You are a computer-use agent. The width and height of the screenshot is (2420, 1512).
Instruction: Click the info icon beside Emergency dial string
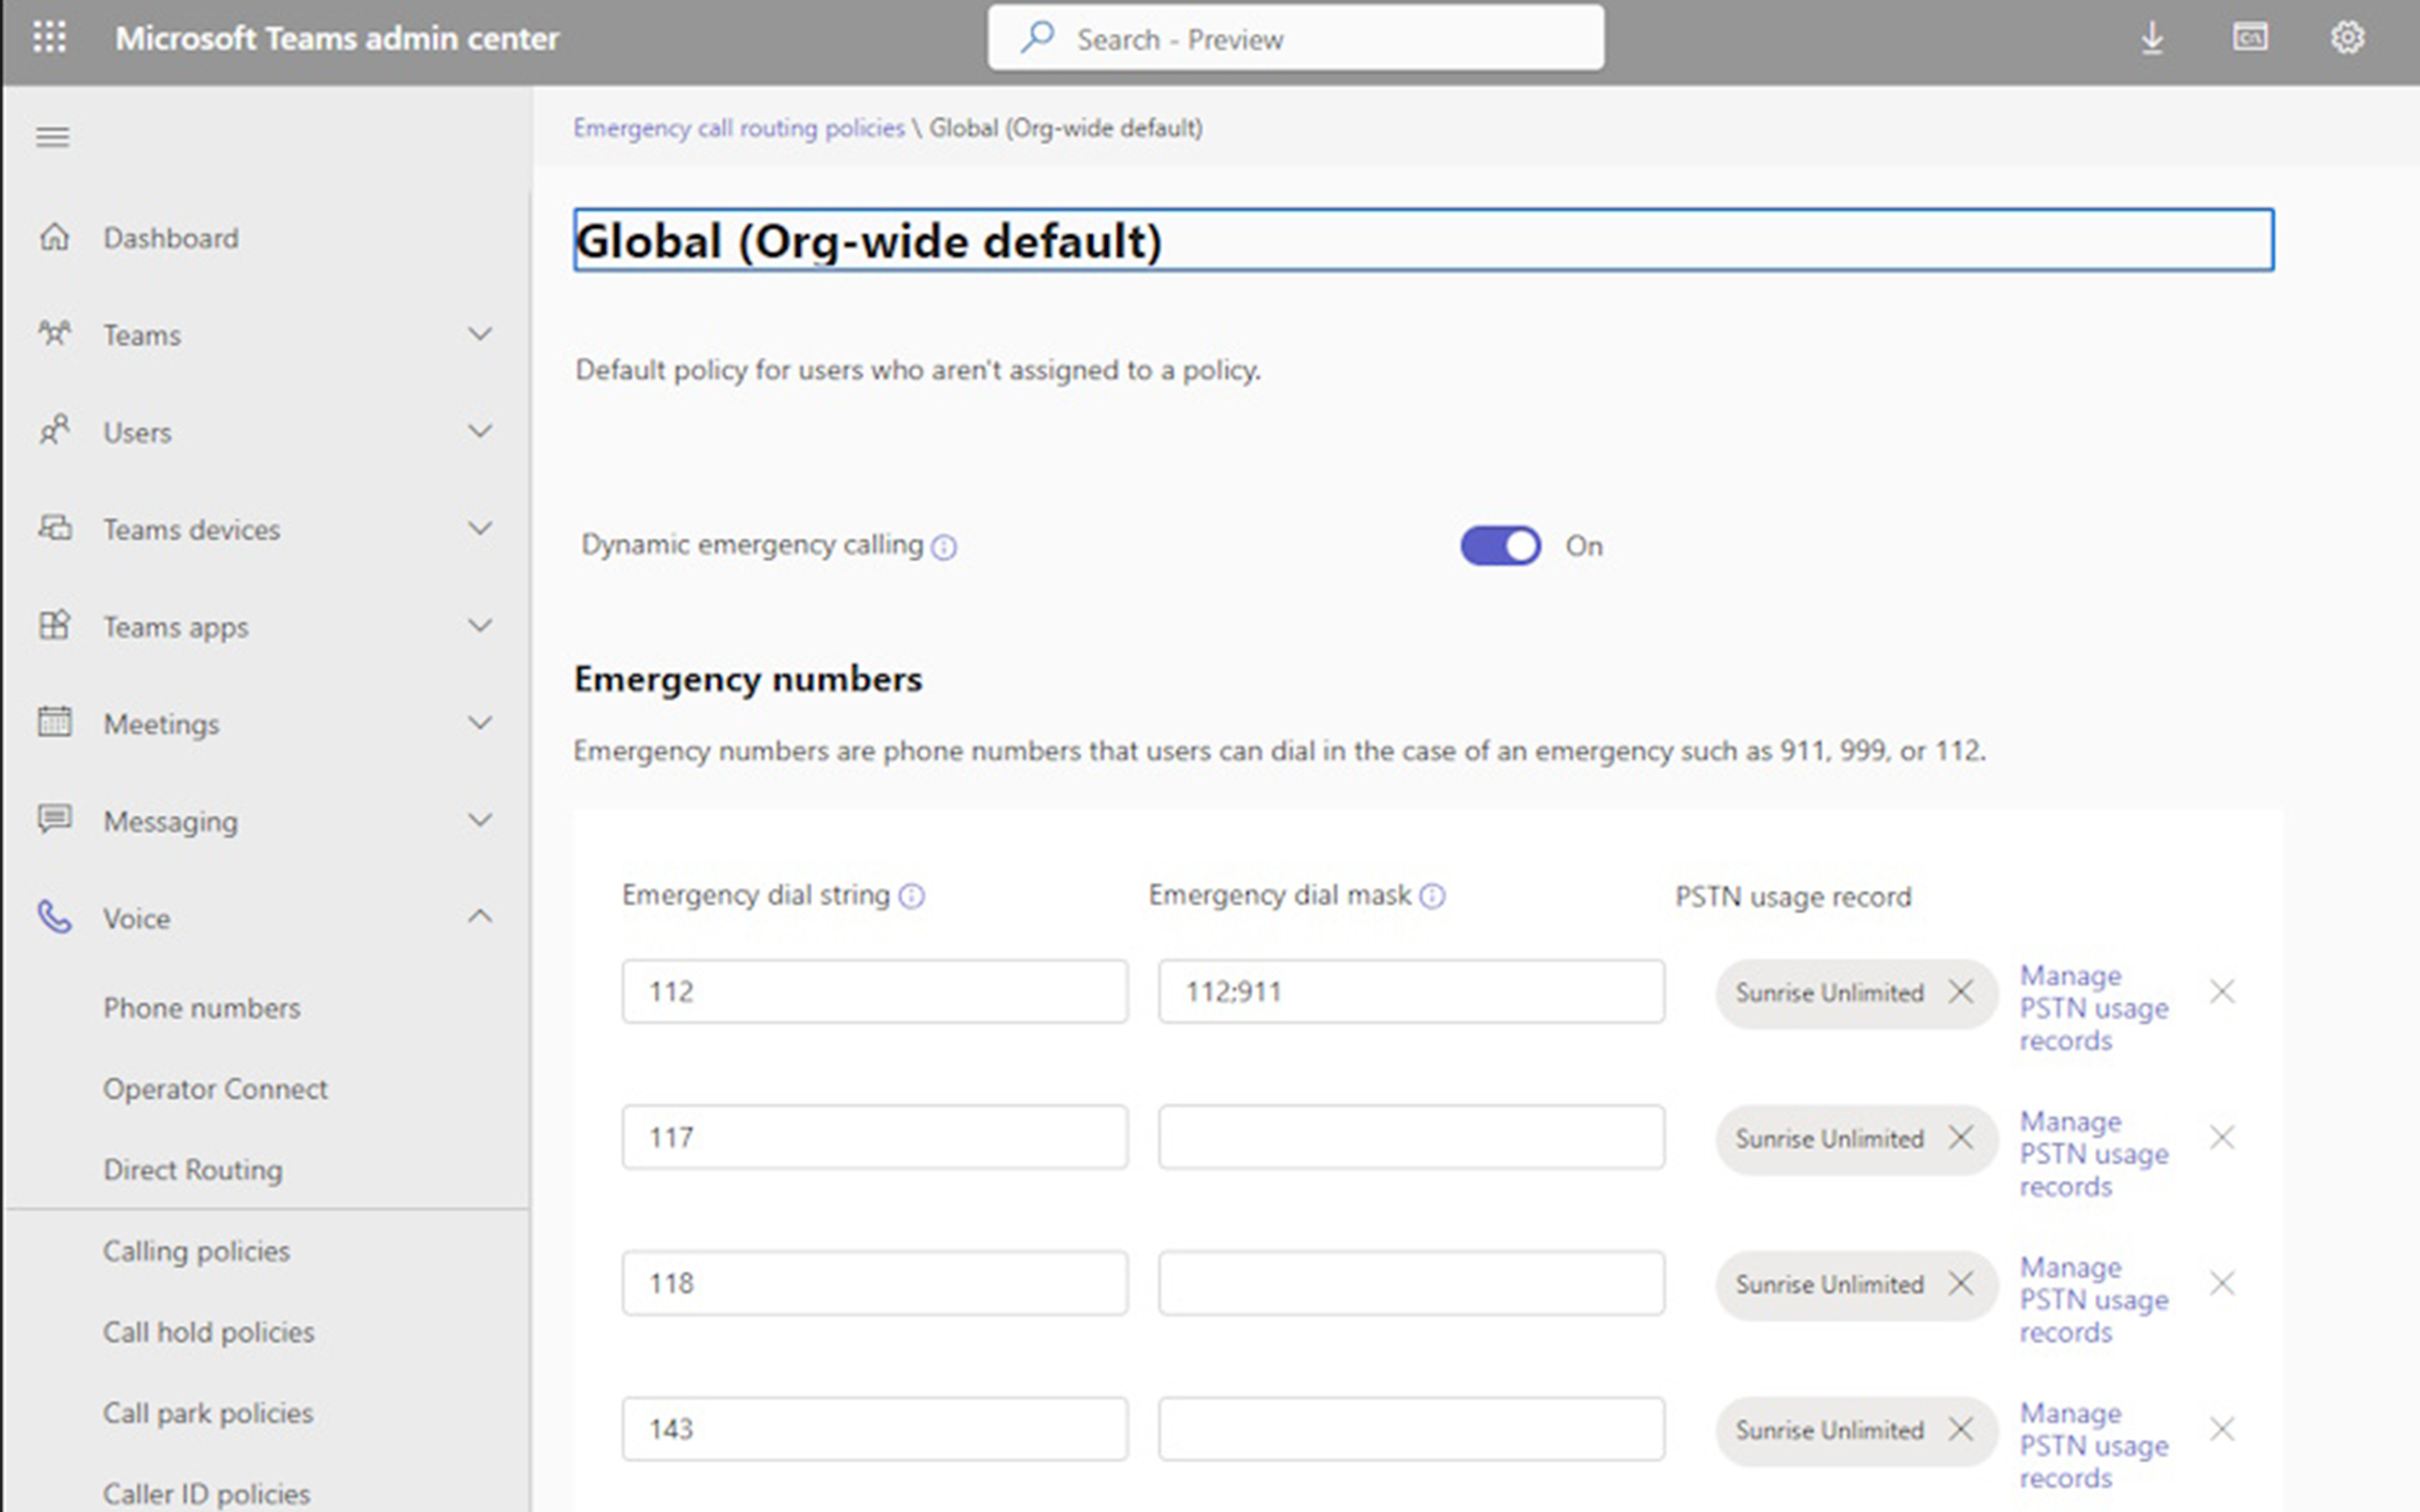tap(911, 896)
